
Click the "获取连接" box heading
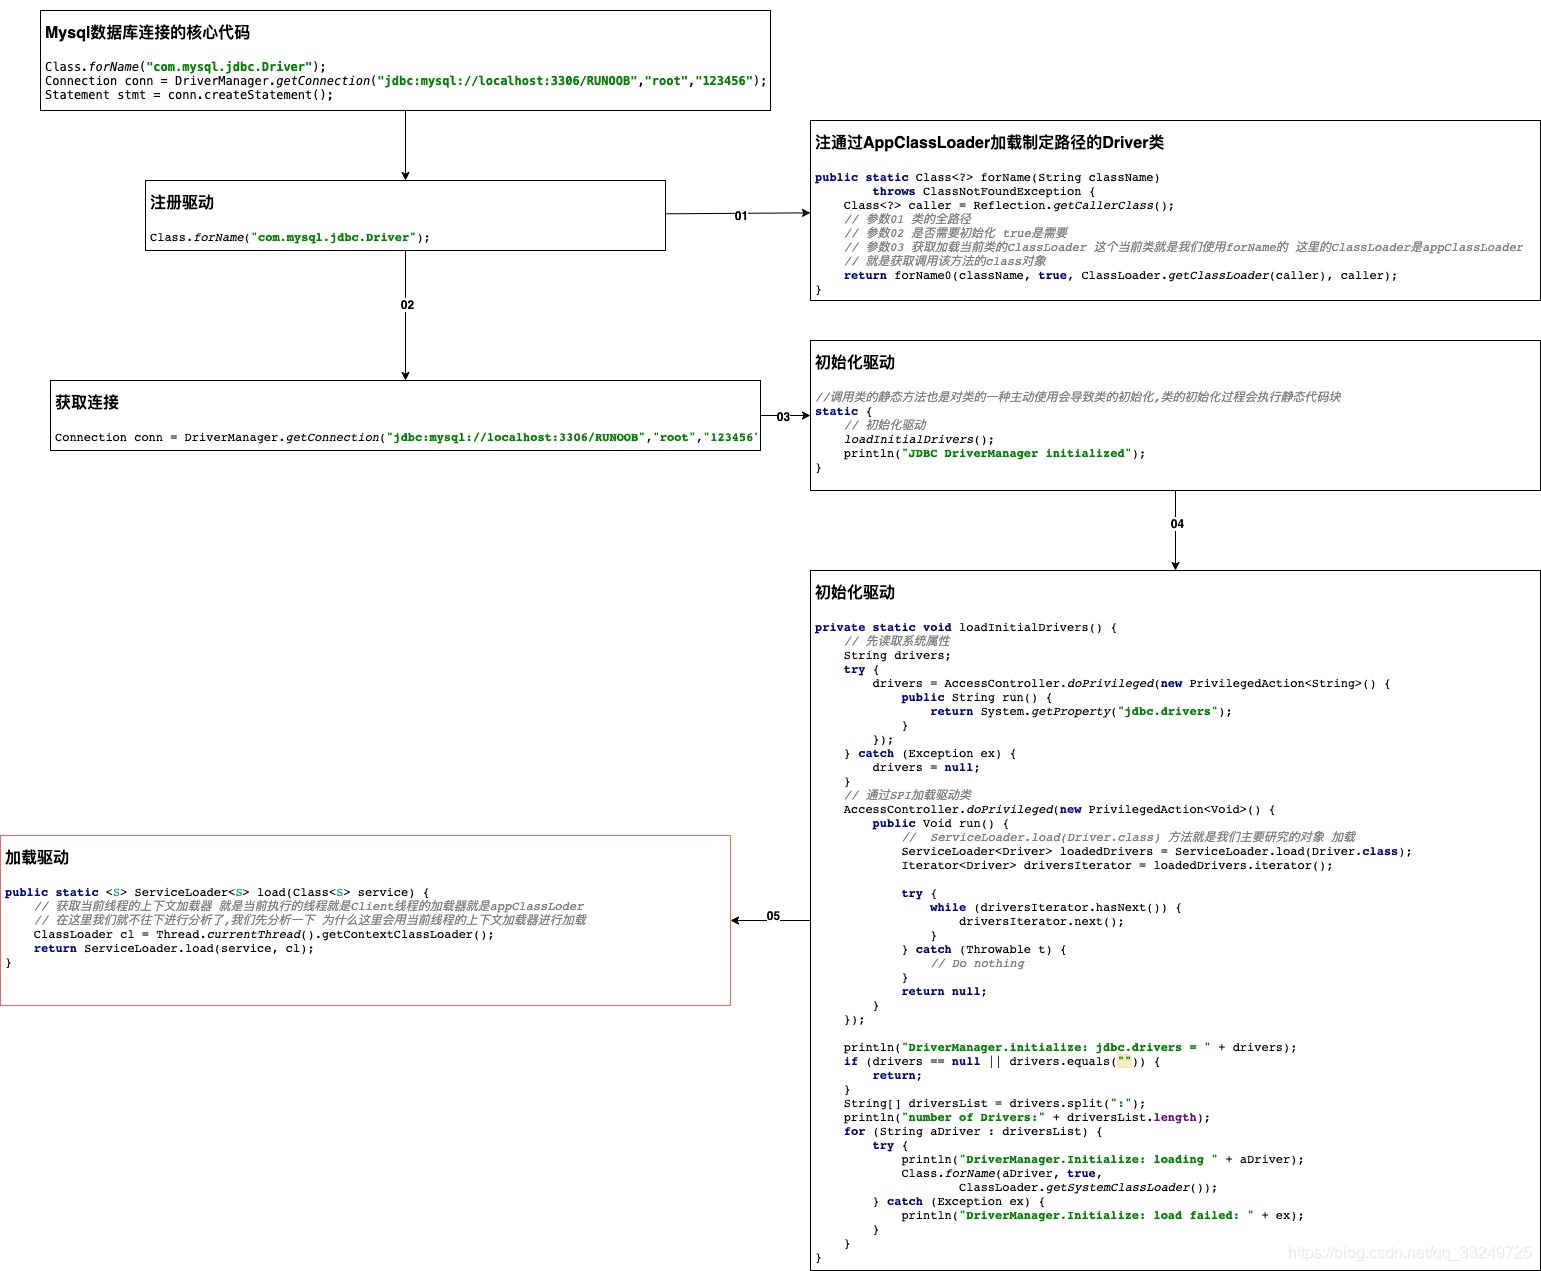point(87,402)
